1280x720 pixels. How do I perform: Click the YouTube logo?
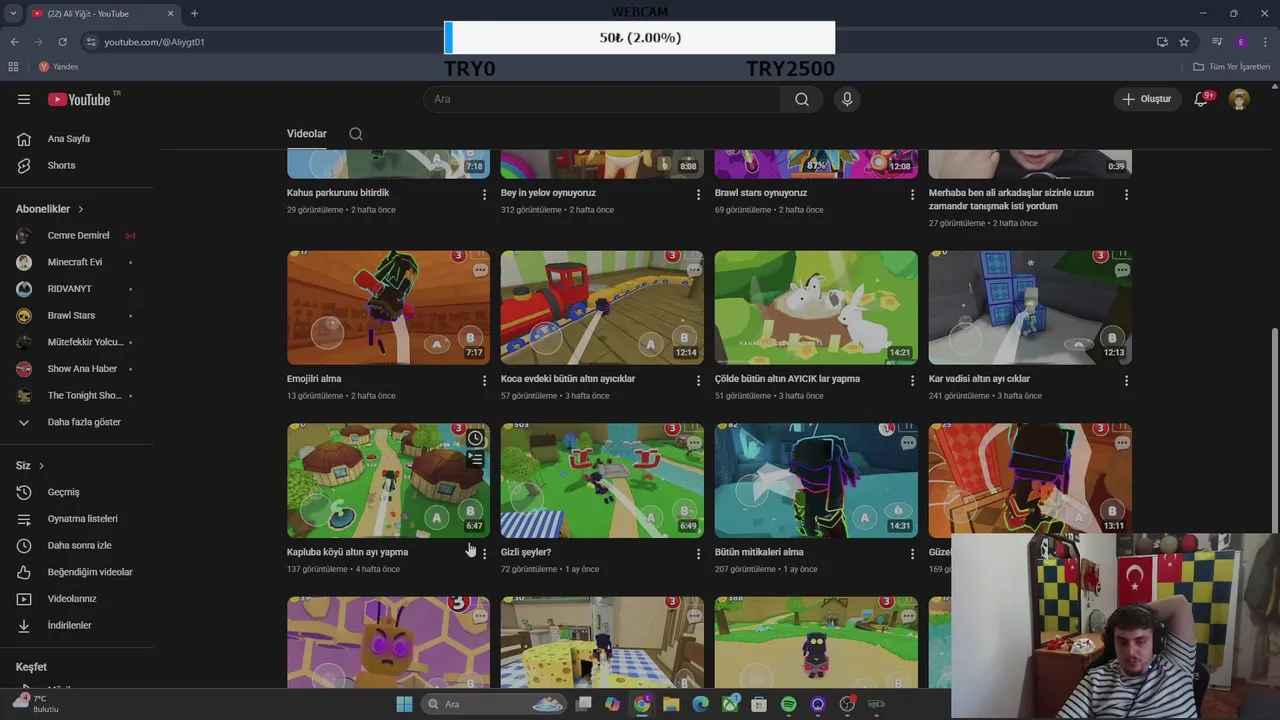coord(80,99)
